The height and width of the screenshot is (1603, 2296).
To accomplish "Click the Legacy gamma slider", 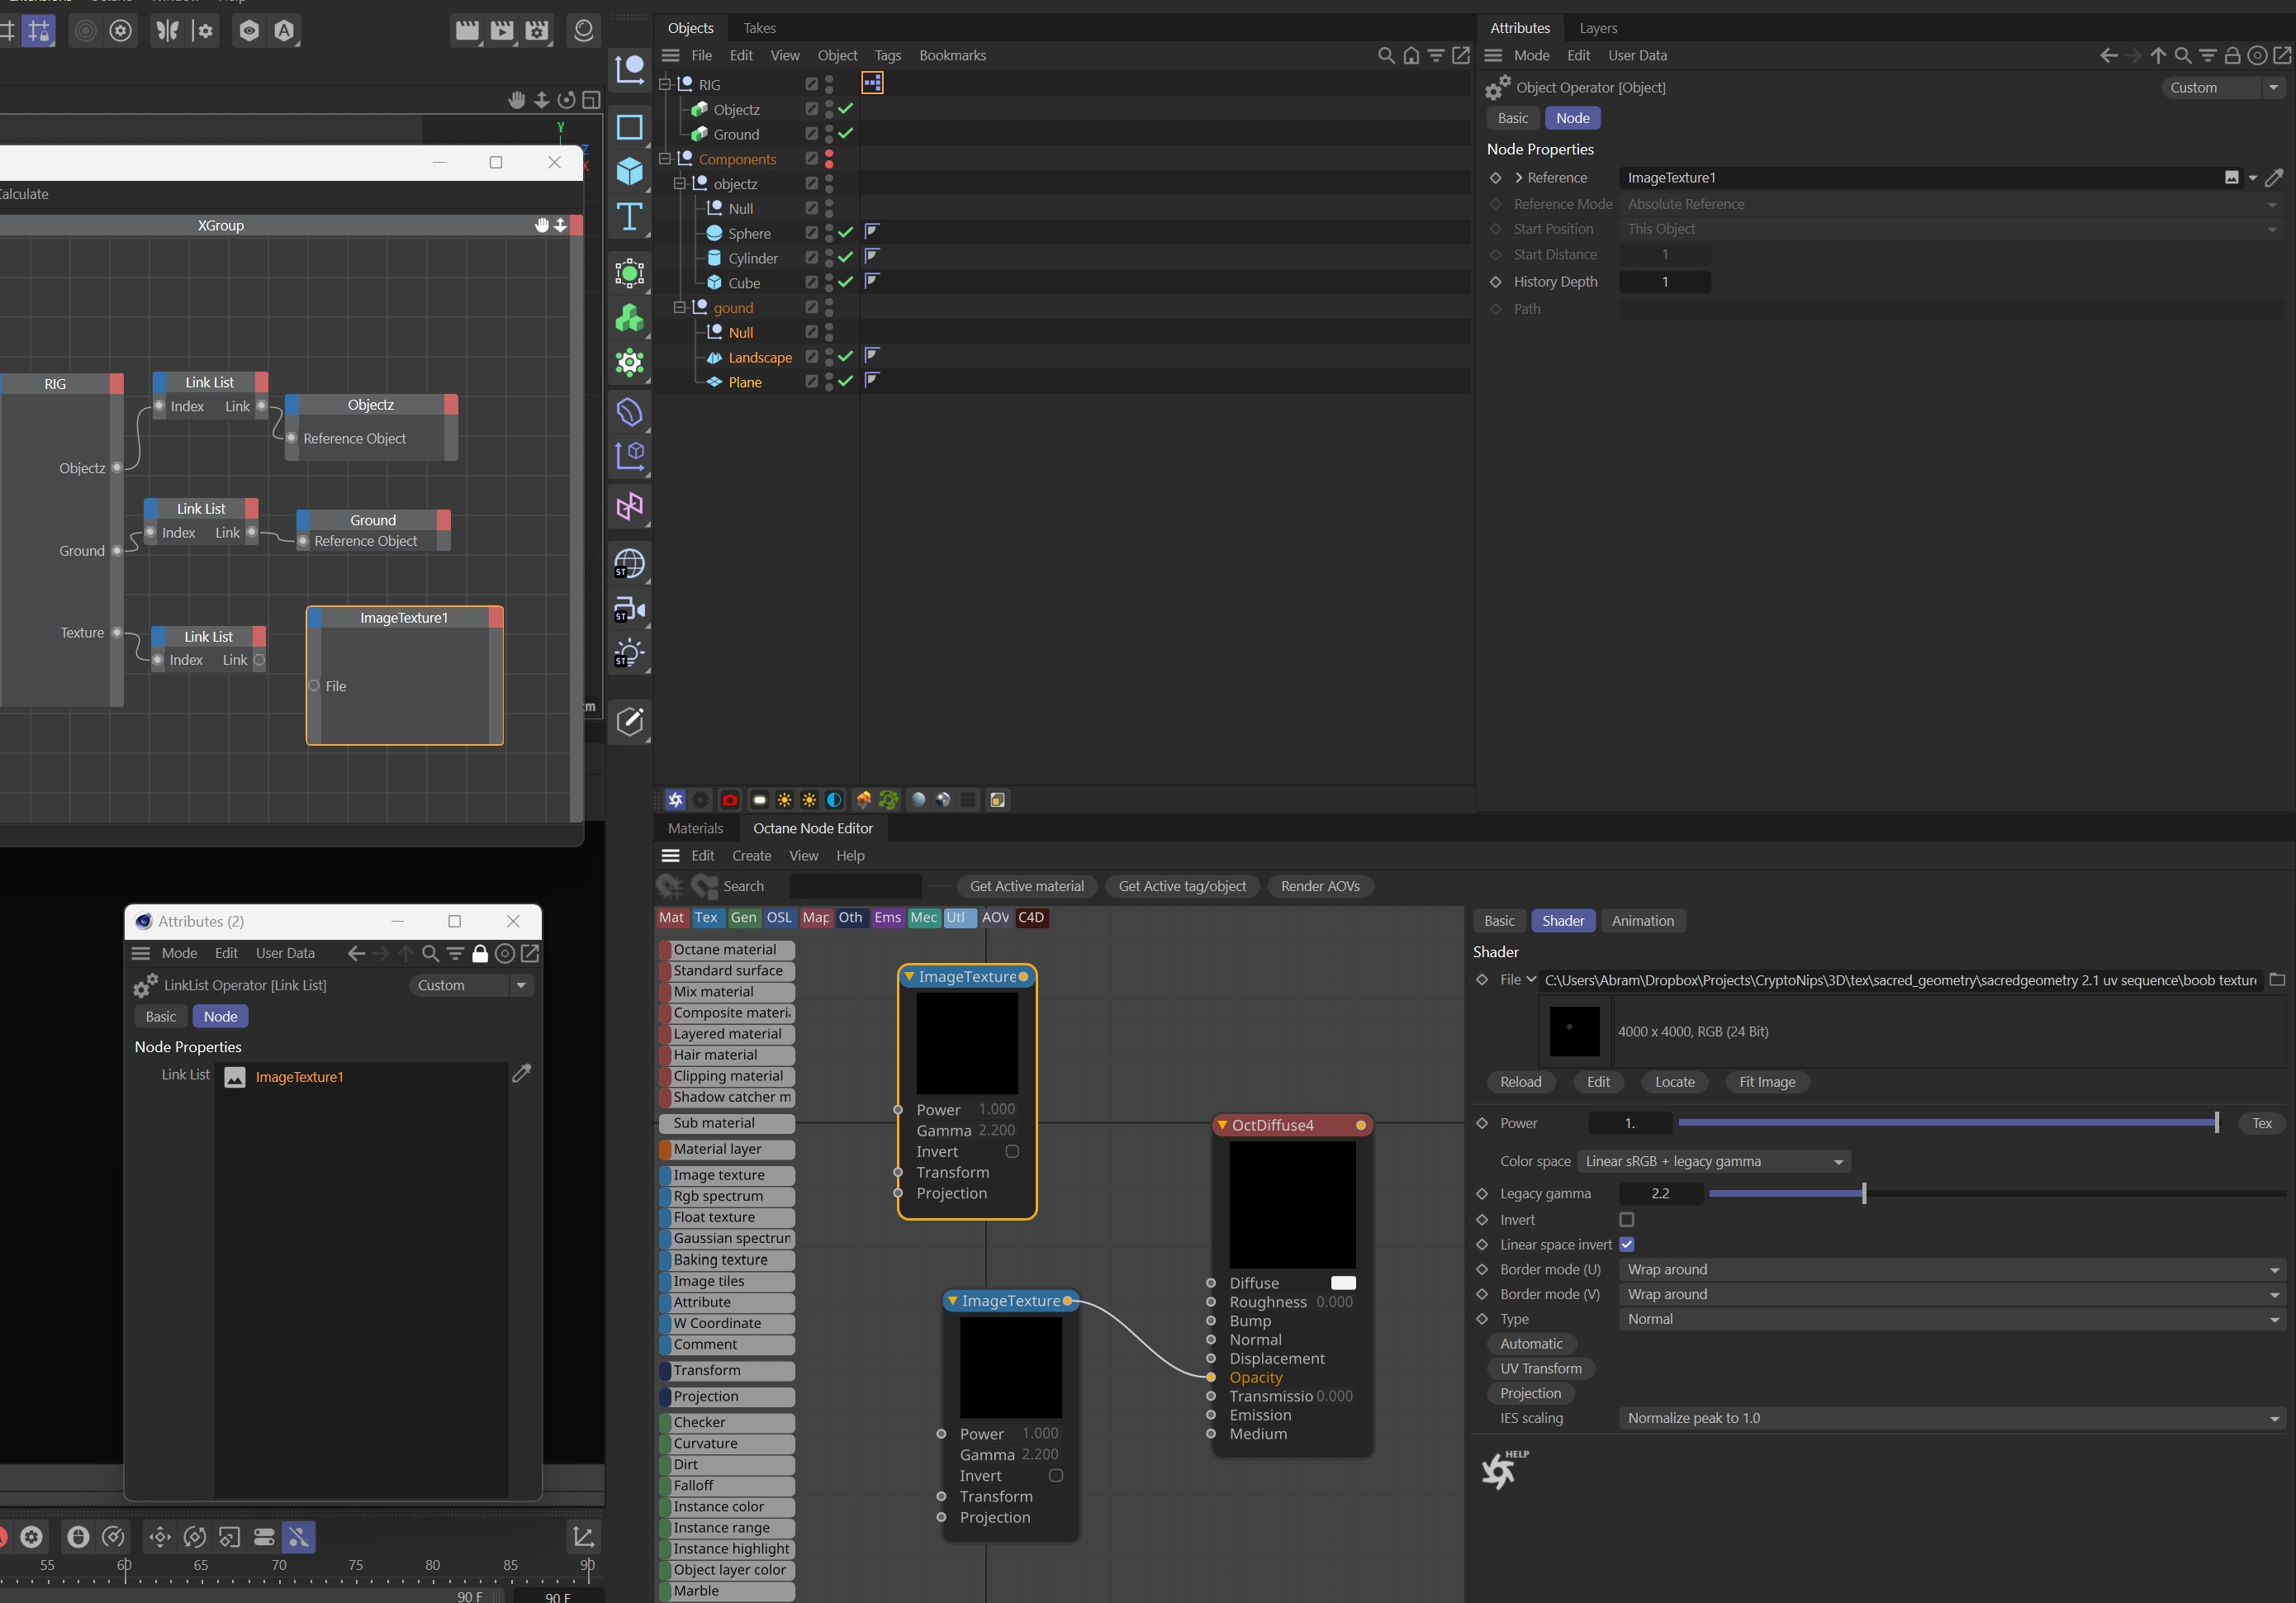I will click(x=1864, y=1194).
